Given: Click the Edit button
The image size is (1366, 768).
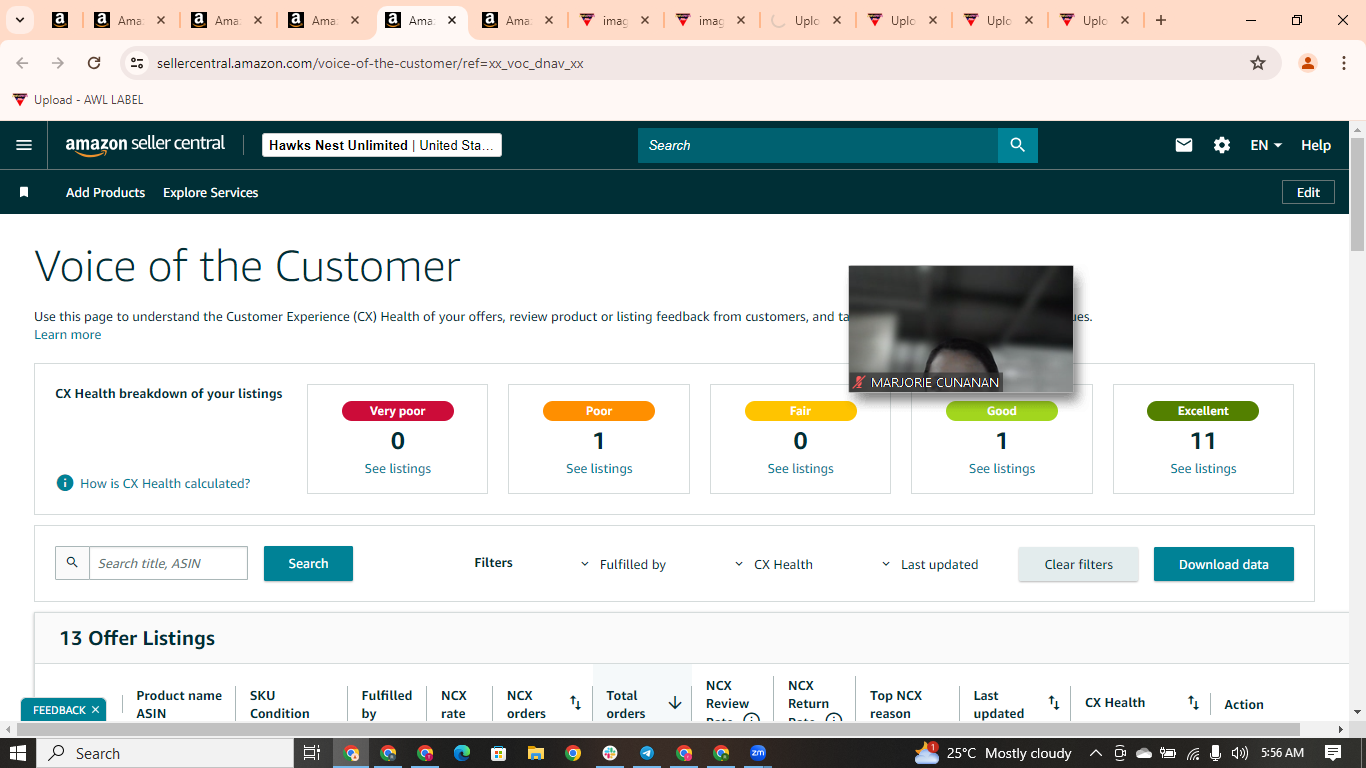Looking at the screenshot, I should [x=1308, y=192].
